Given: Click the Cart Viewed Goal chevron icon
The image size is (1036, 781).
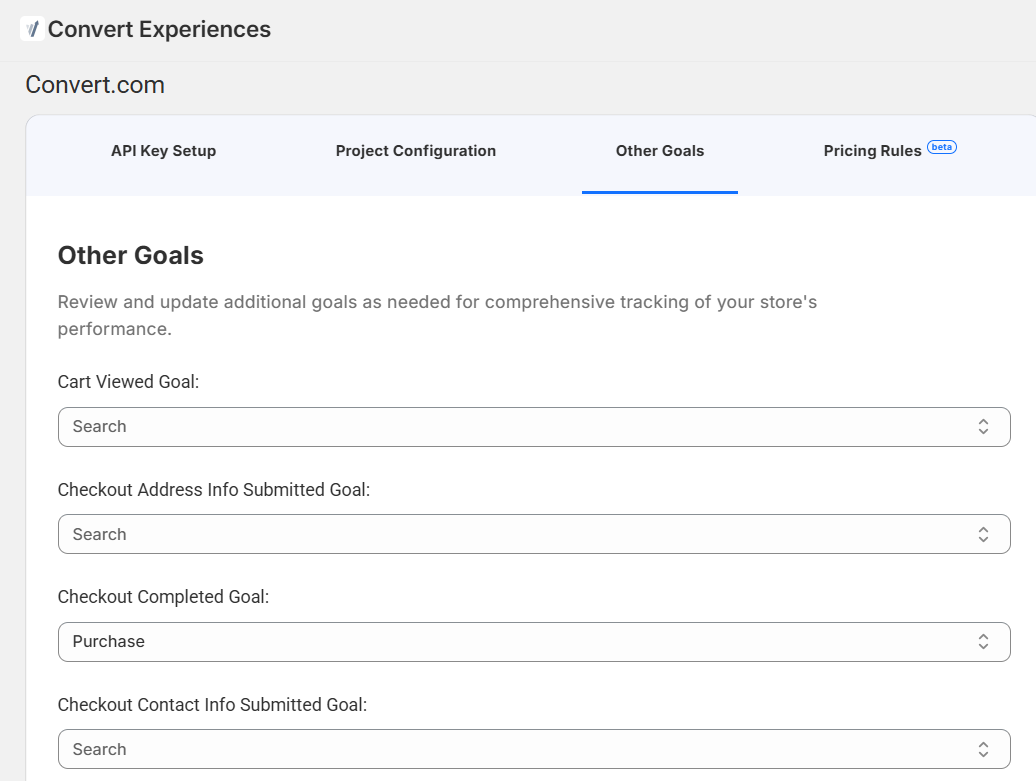Looking at the screenshot, I should (983, 427).
